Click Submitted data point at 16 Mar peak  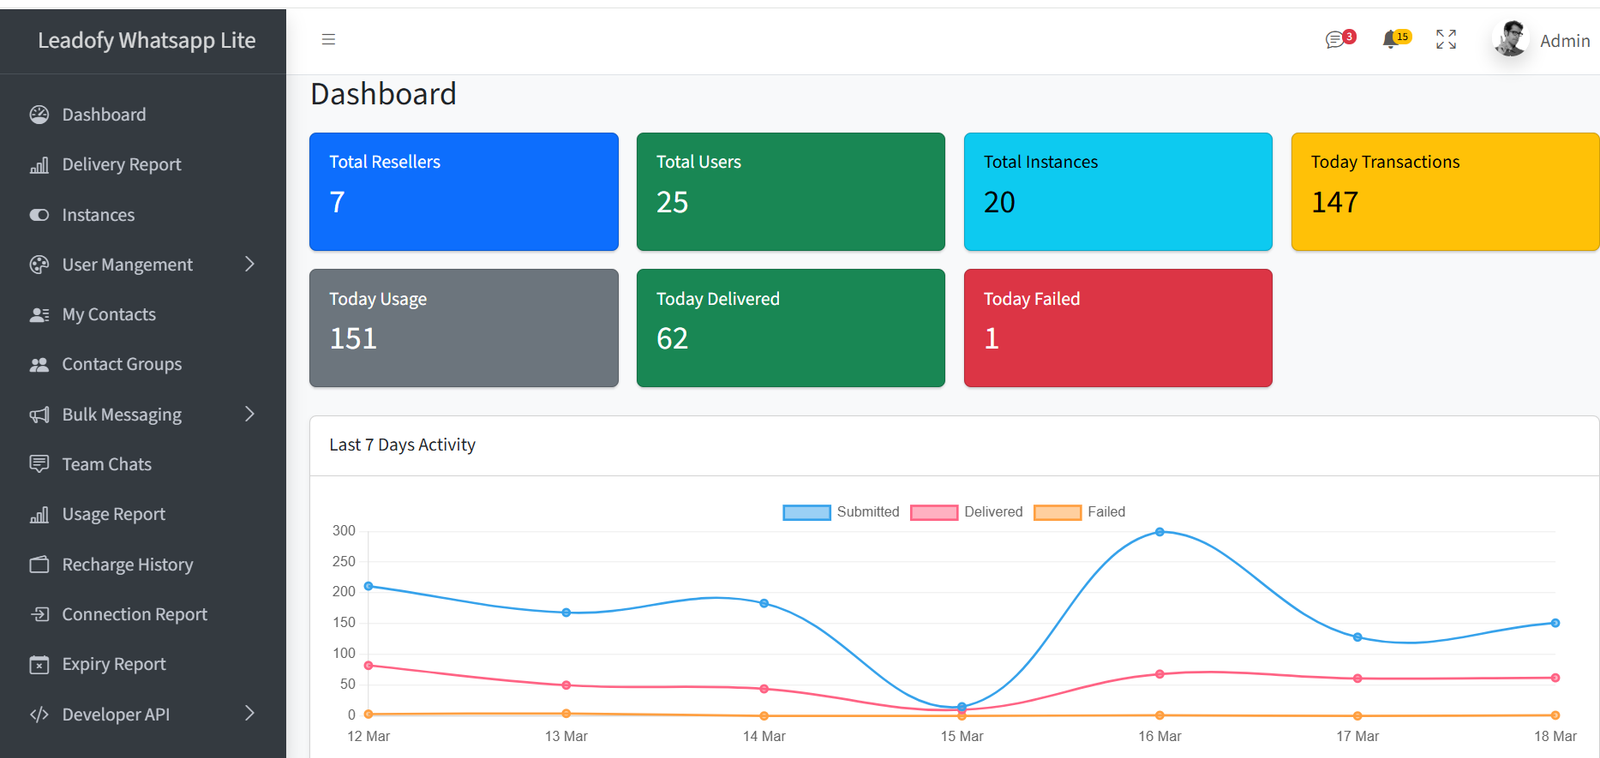(x=1160, y=532)
